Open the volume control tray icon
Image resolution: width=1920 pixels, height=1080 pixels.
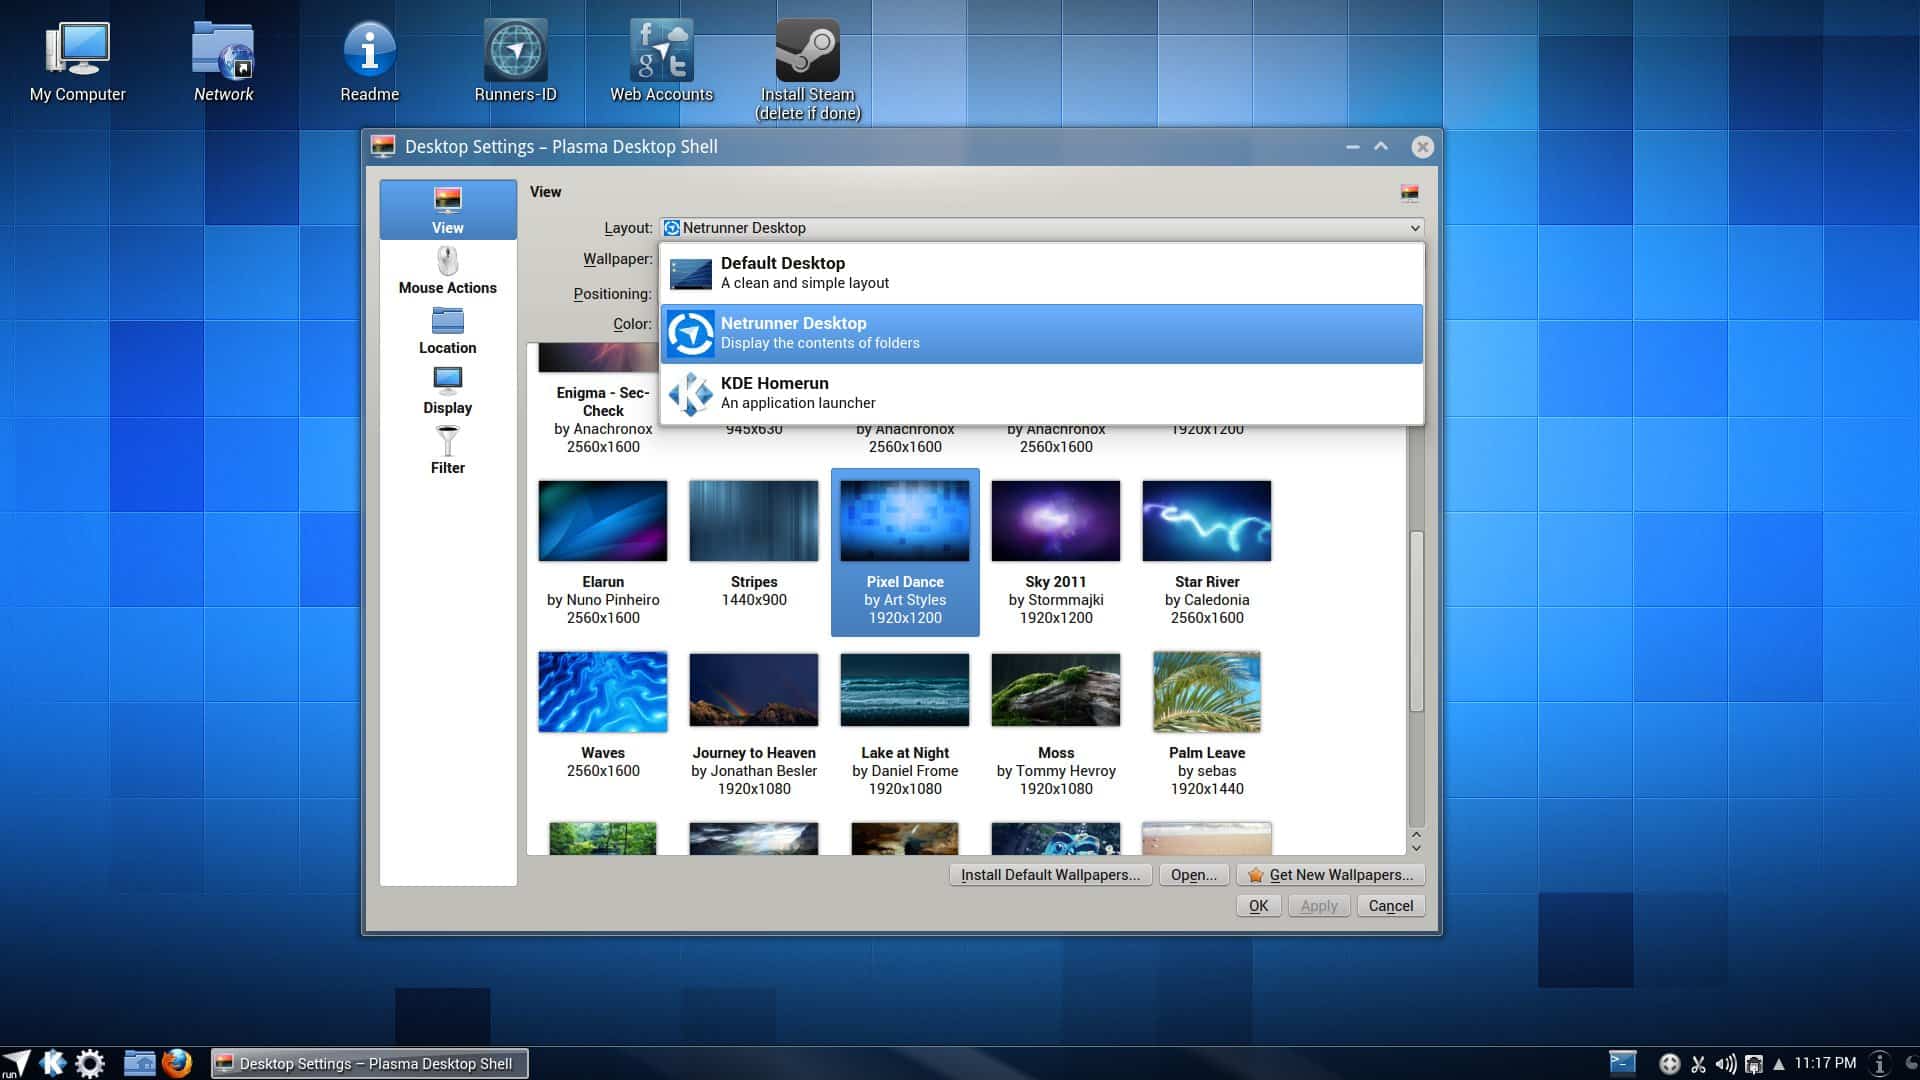(1726, 1064)
